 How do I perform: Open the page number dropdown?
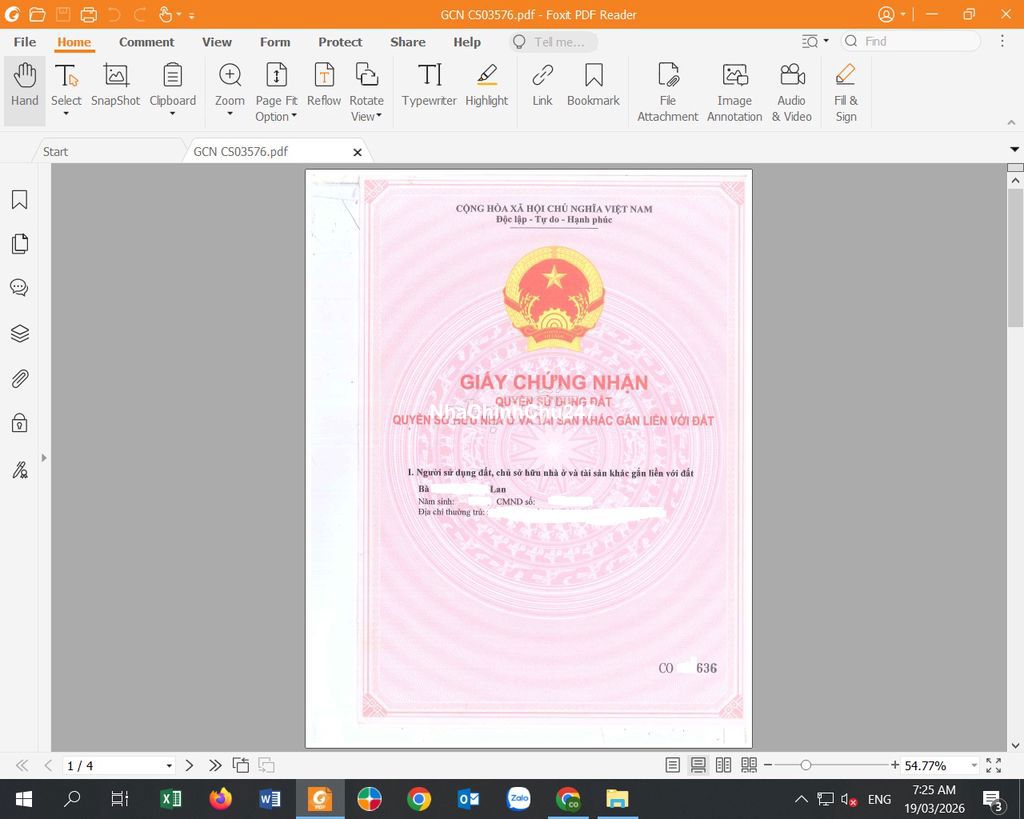click(x=169, y=766)
